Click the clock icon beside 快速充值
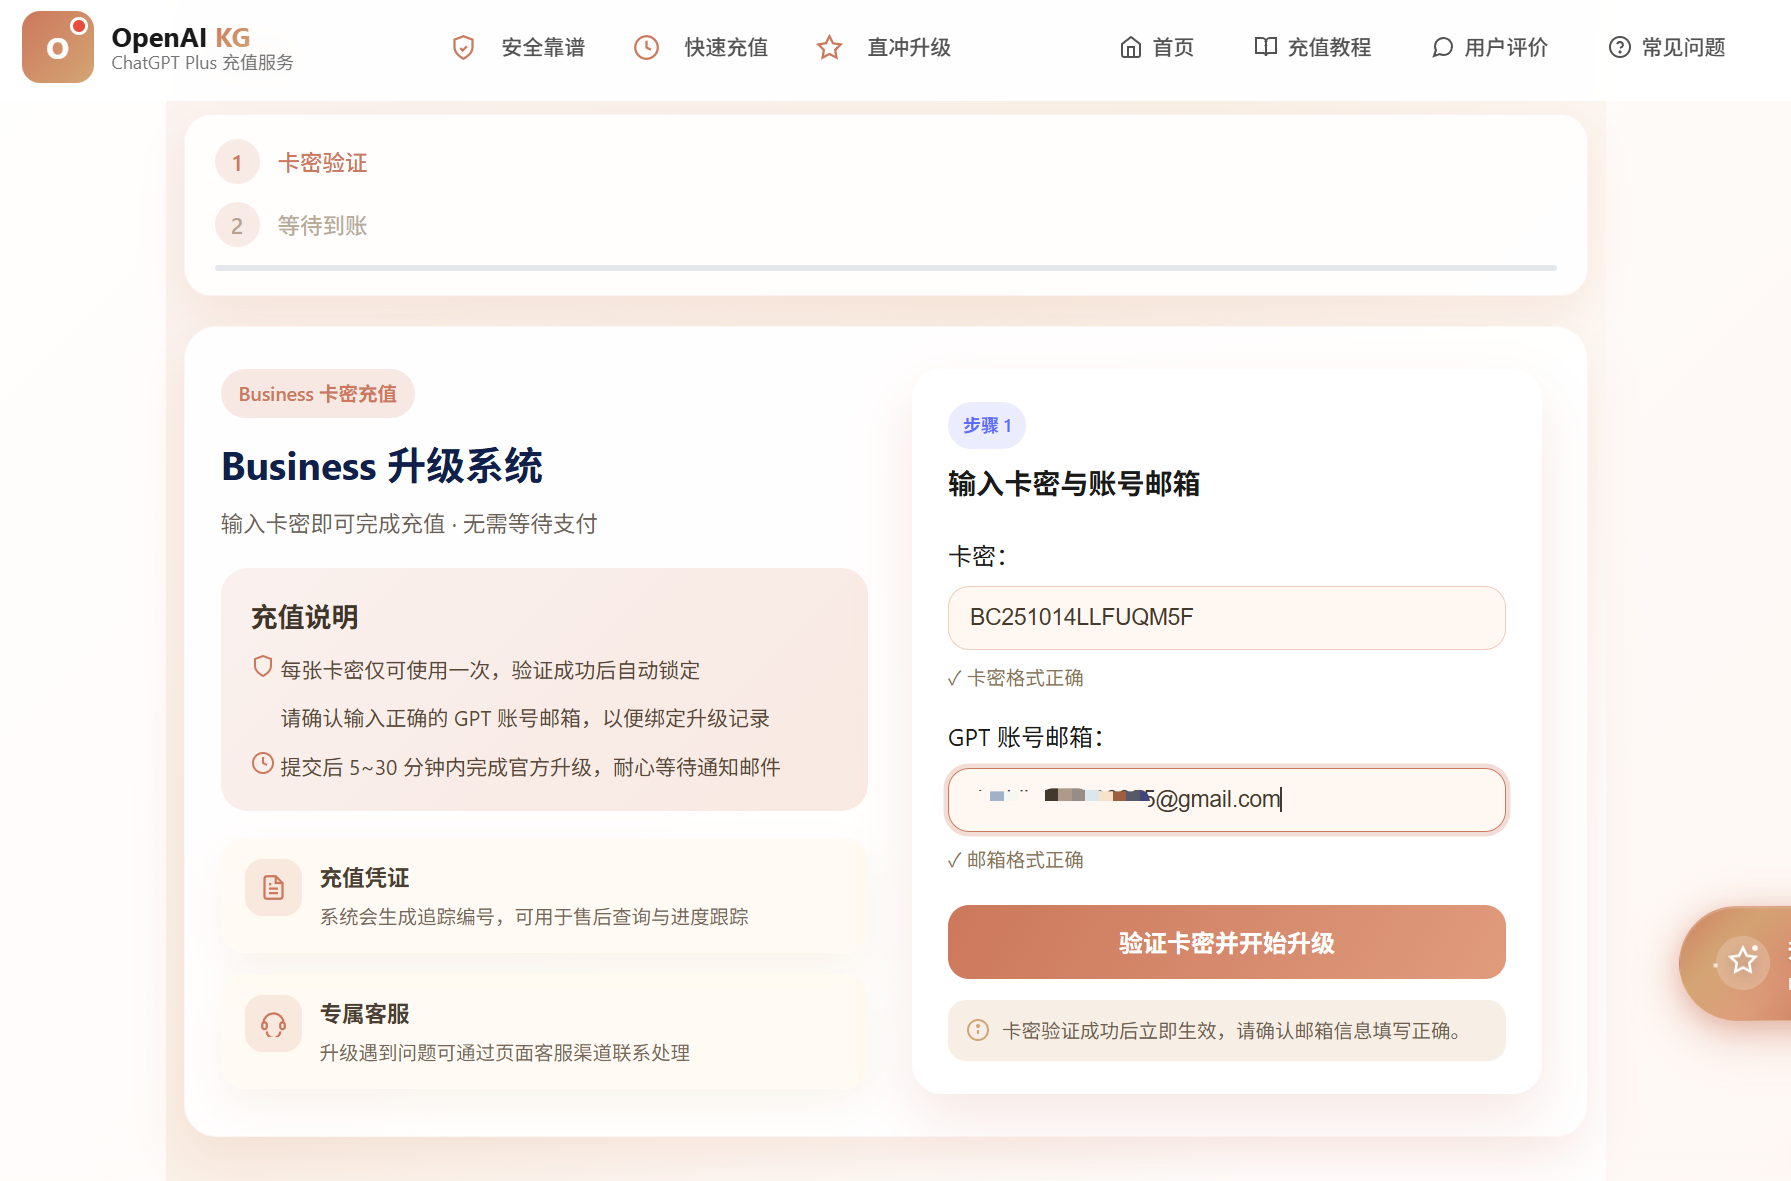 tap(646, 47)
